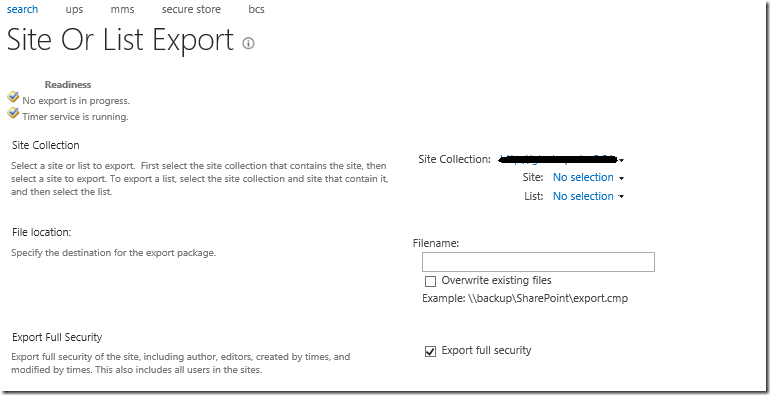770x395 pixels.
Task: Open the List No selection dropdown
Action: tap(588, 196)
